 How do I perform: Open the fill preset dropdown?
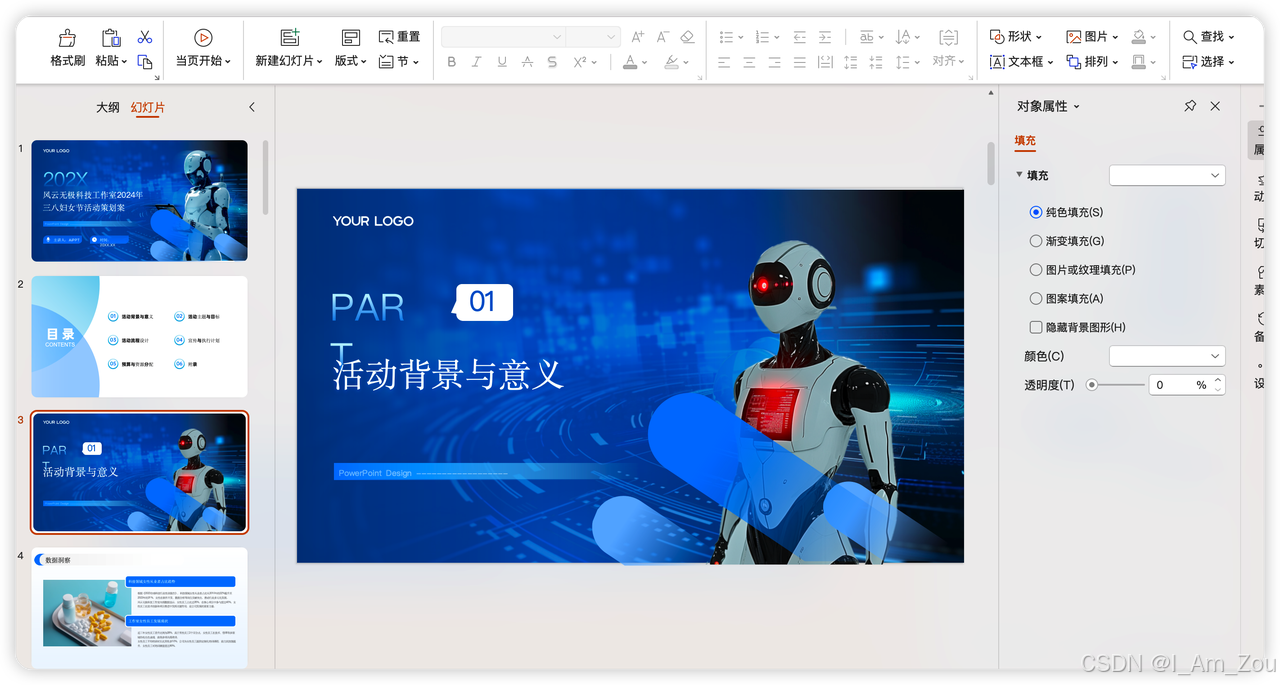tap(1167, 175)
